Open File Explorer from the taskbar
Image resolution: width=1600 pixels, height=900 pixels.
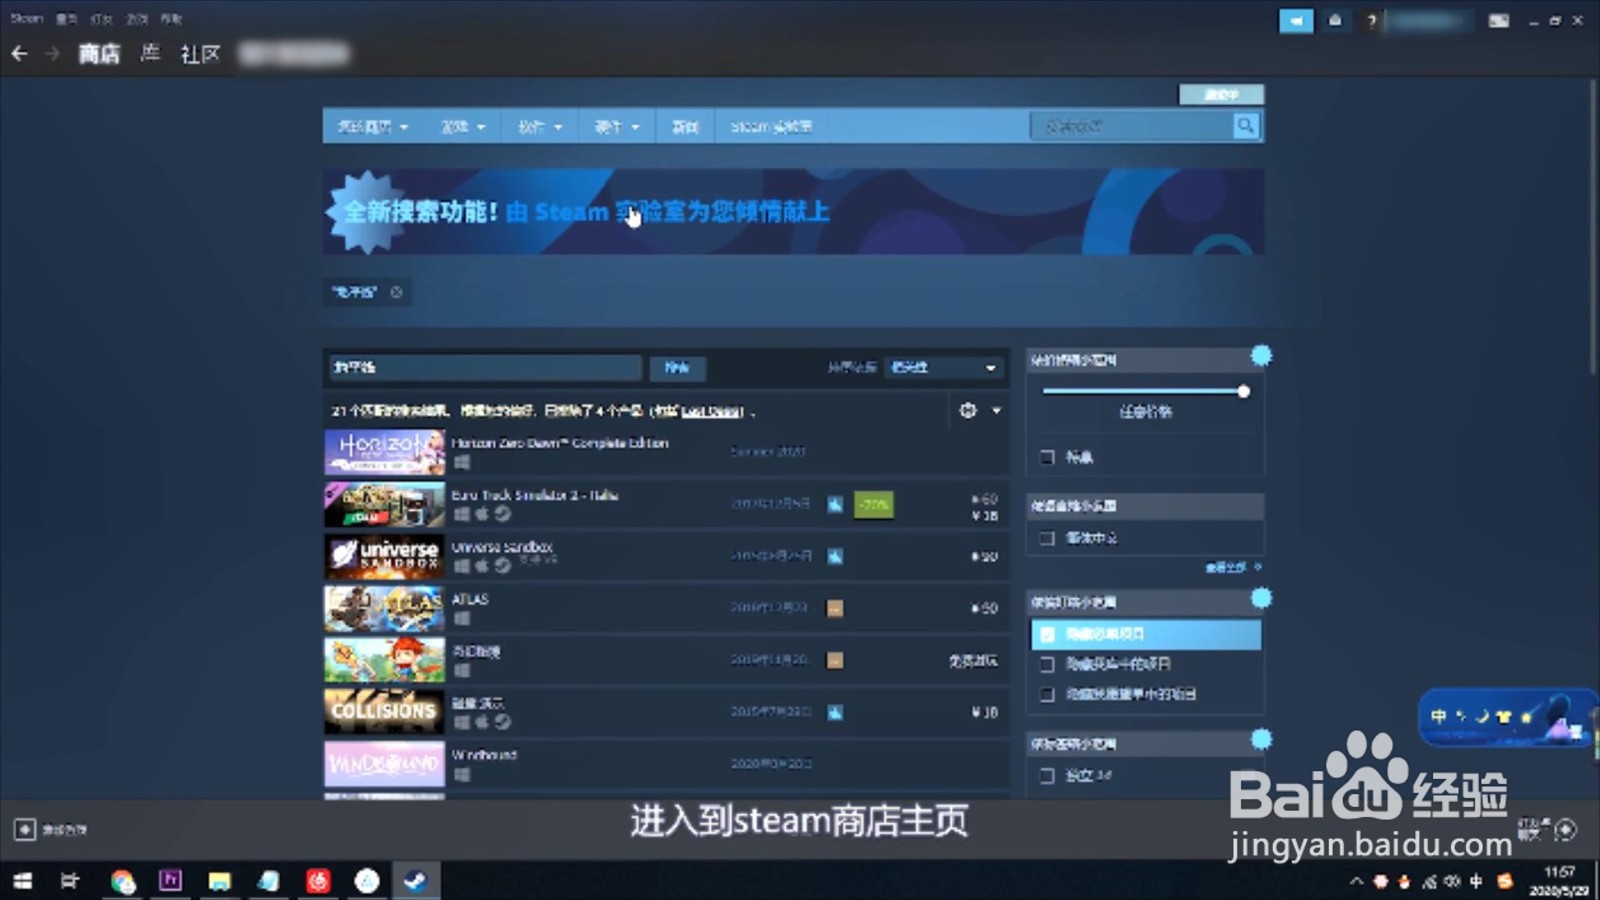pyautogui.click(x=219, y=881)
